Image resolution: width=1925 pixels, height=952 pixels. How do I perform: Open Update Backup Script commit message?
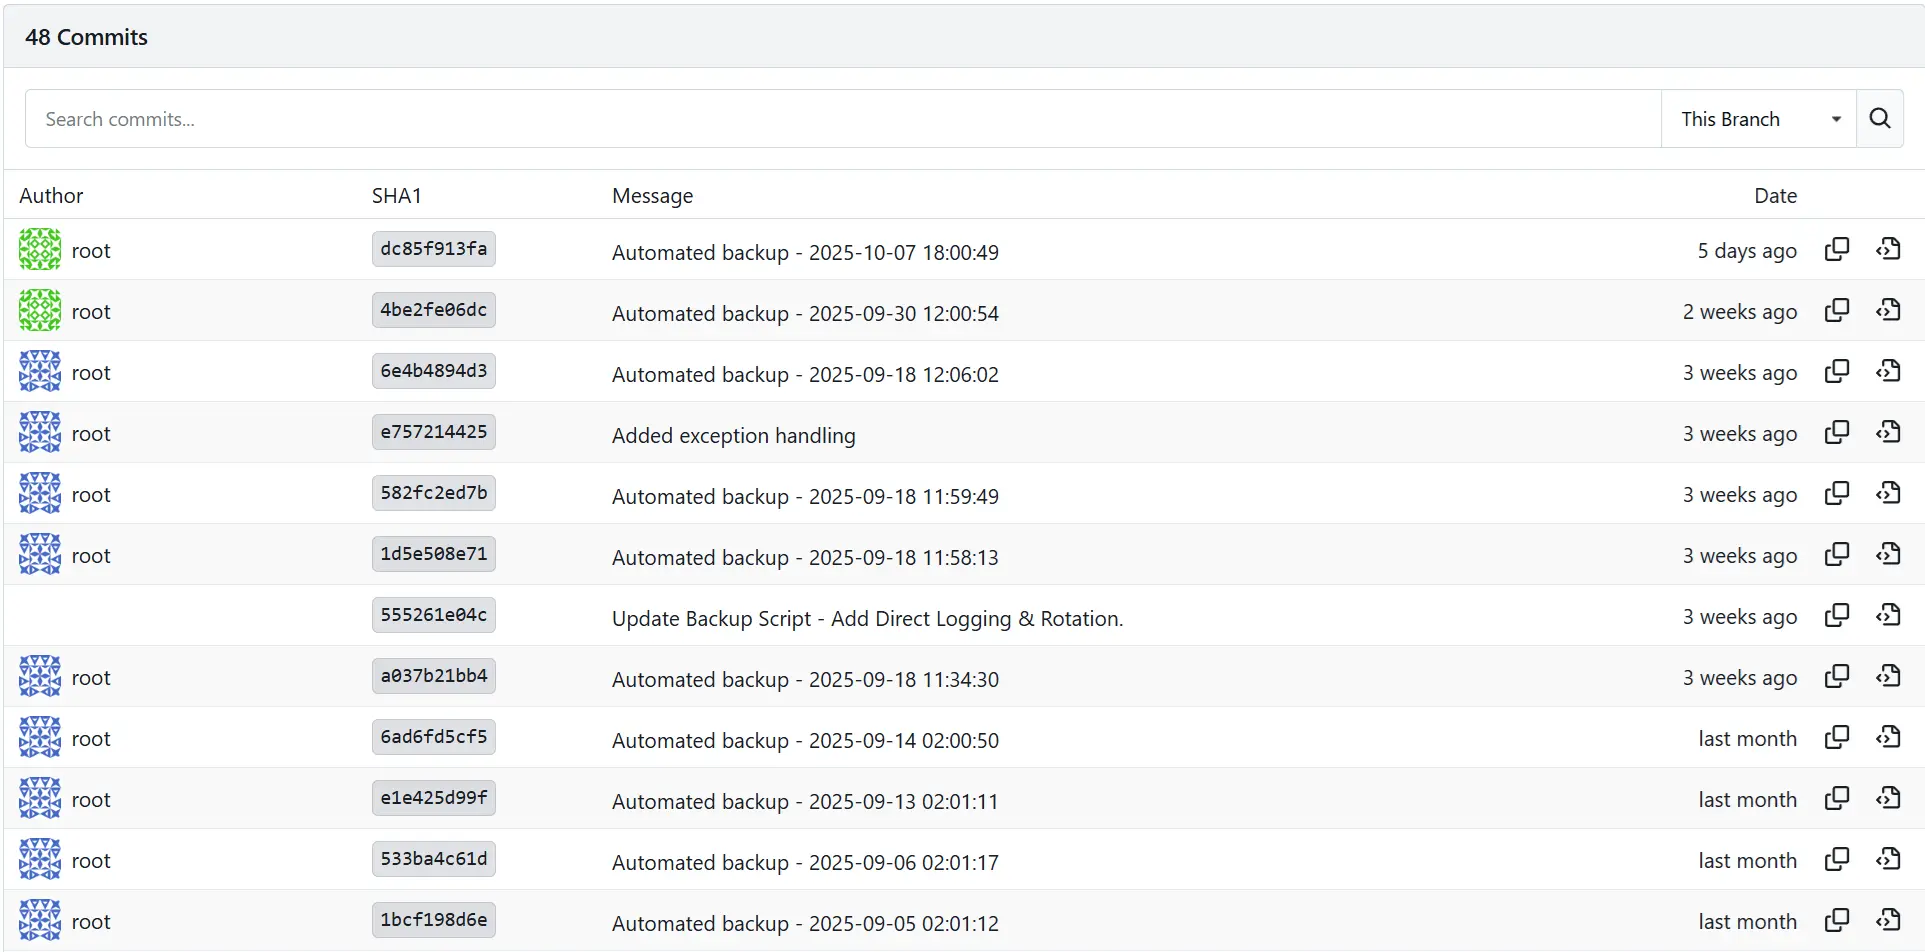point(867,618)
